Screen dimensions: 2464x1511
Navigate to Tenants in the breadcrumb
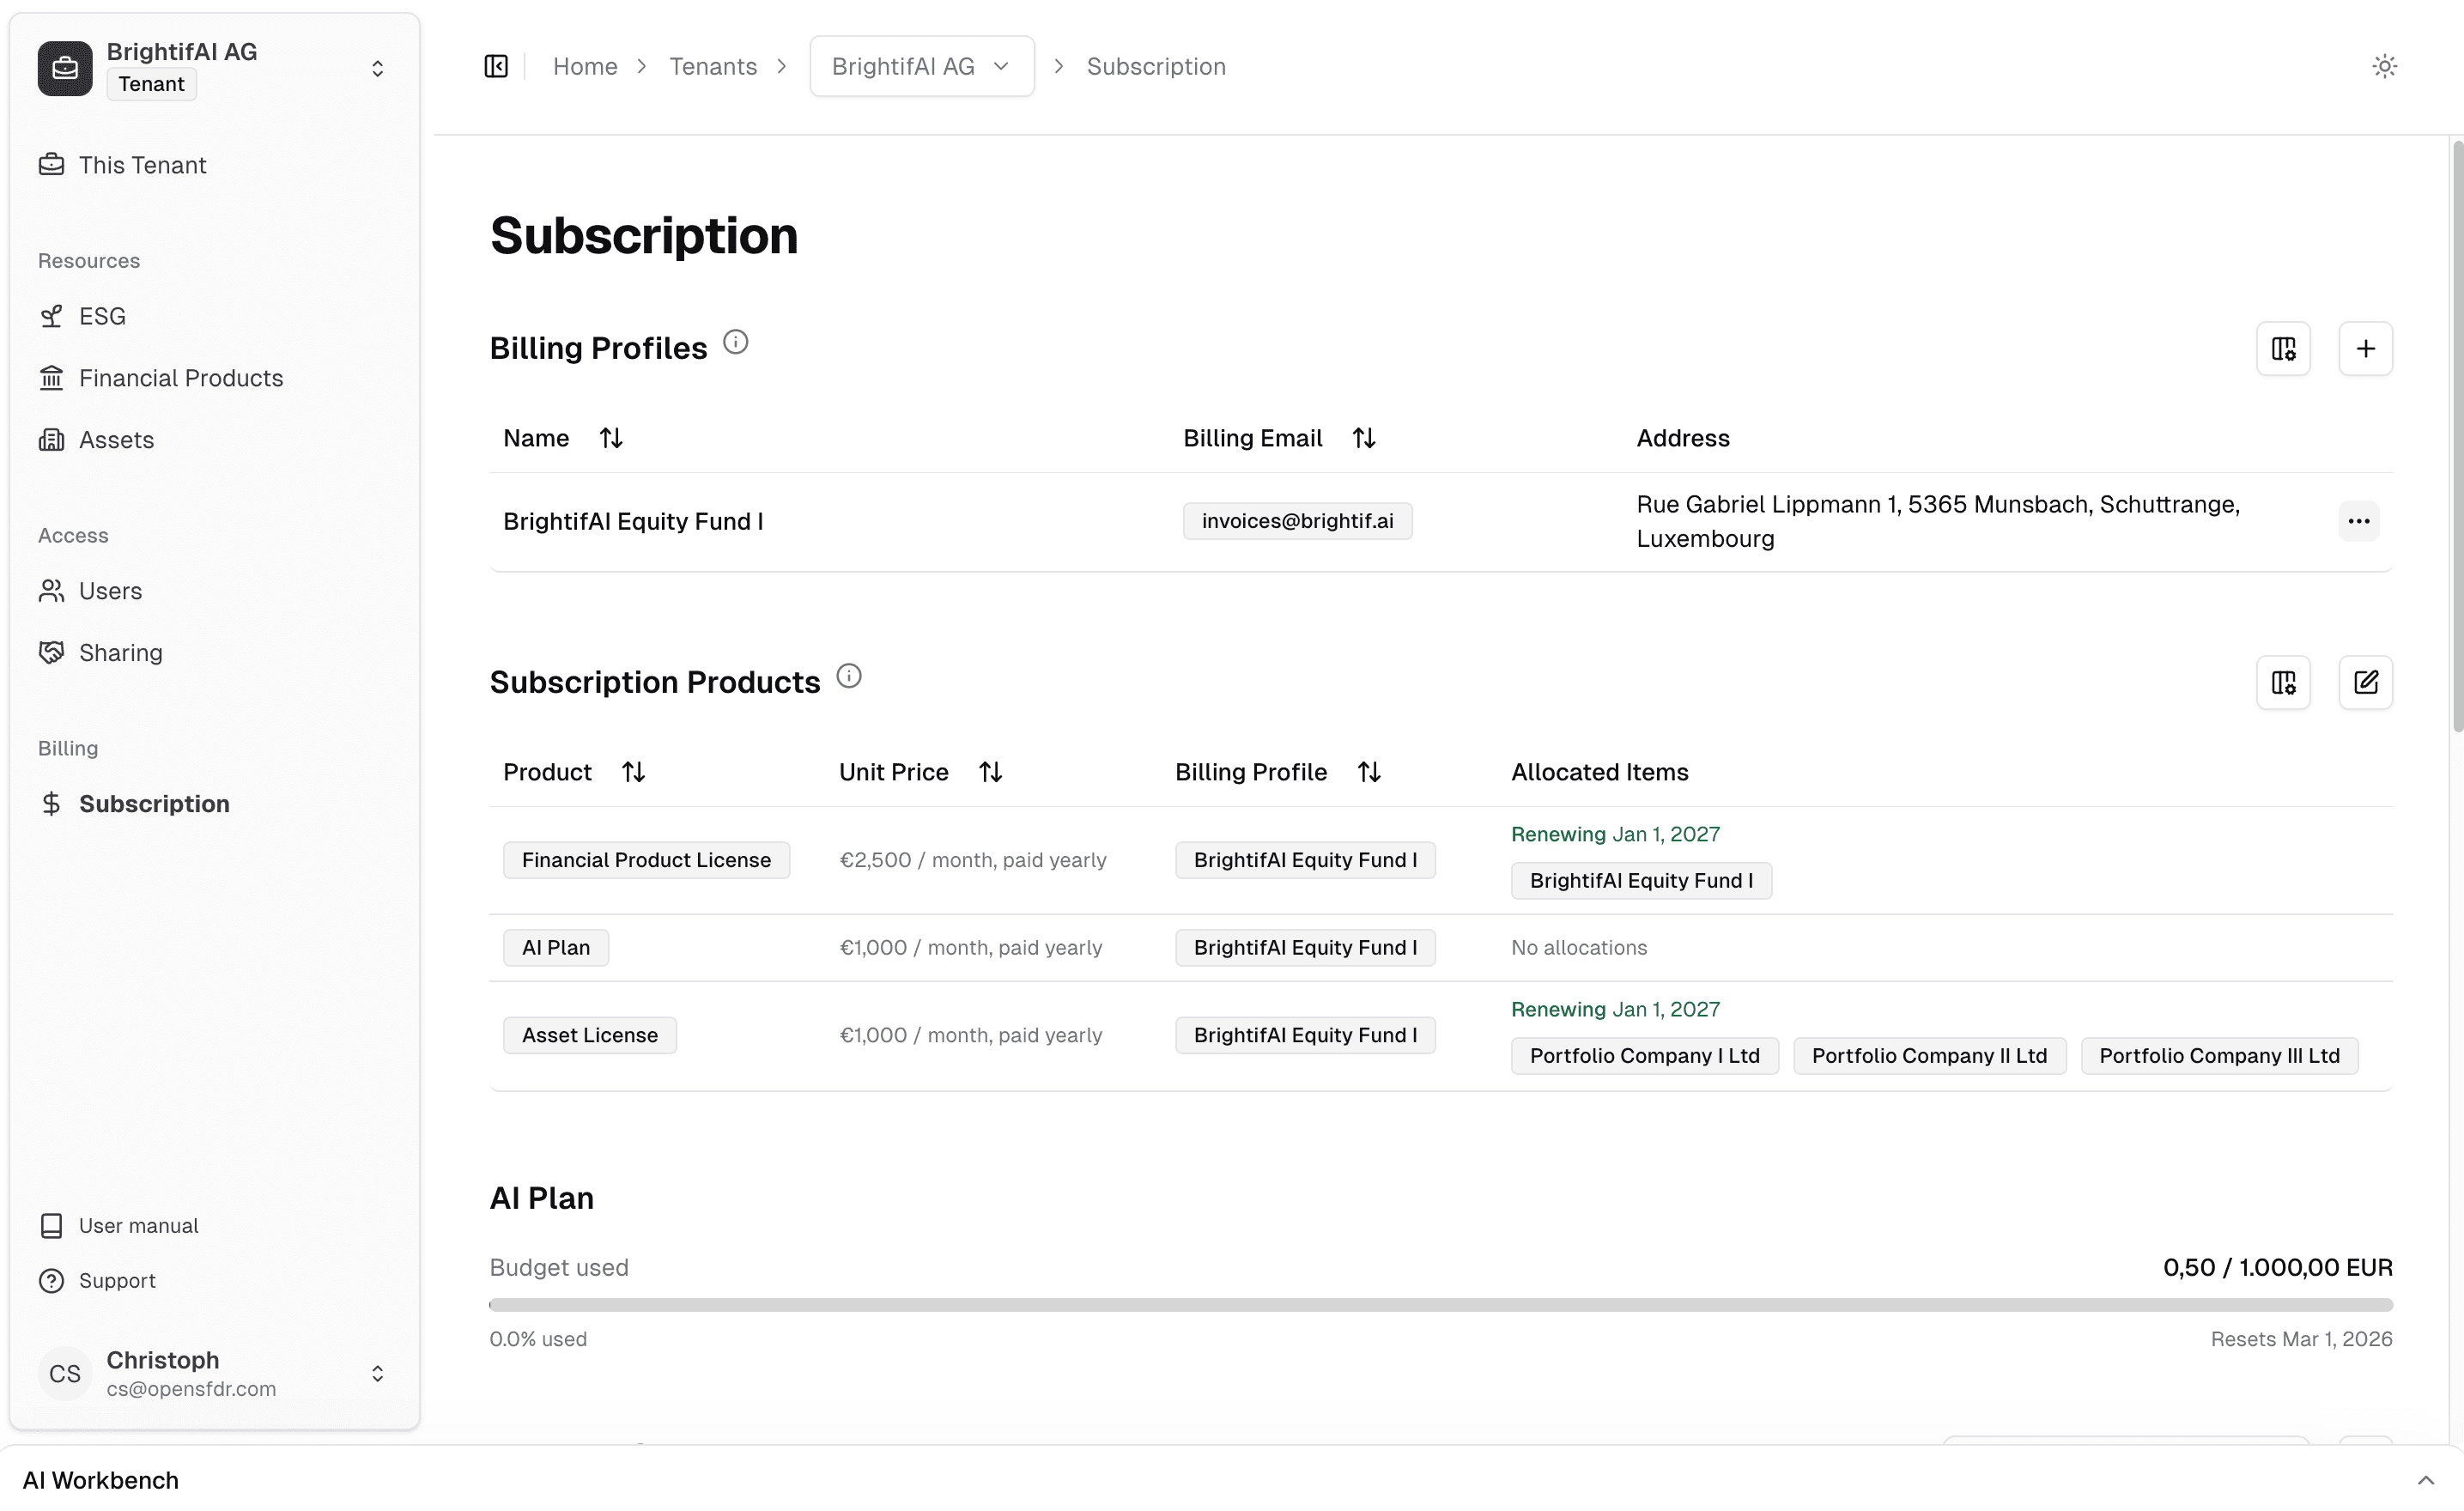coord(713,66)
